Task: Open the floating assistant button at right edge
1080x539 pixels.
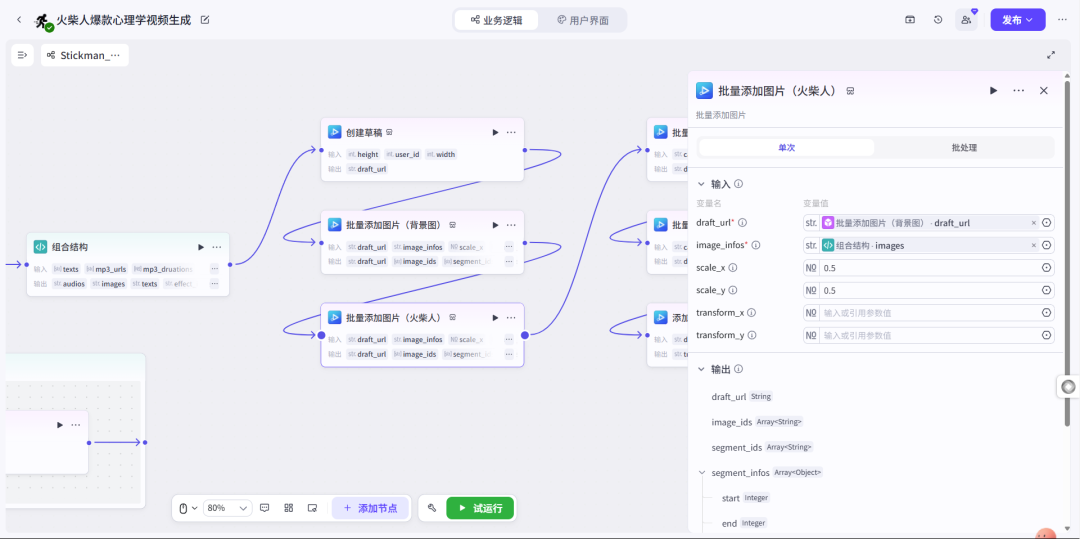Action: tap(1068, 387)
